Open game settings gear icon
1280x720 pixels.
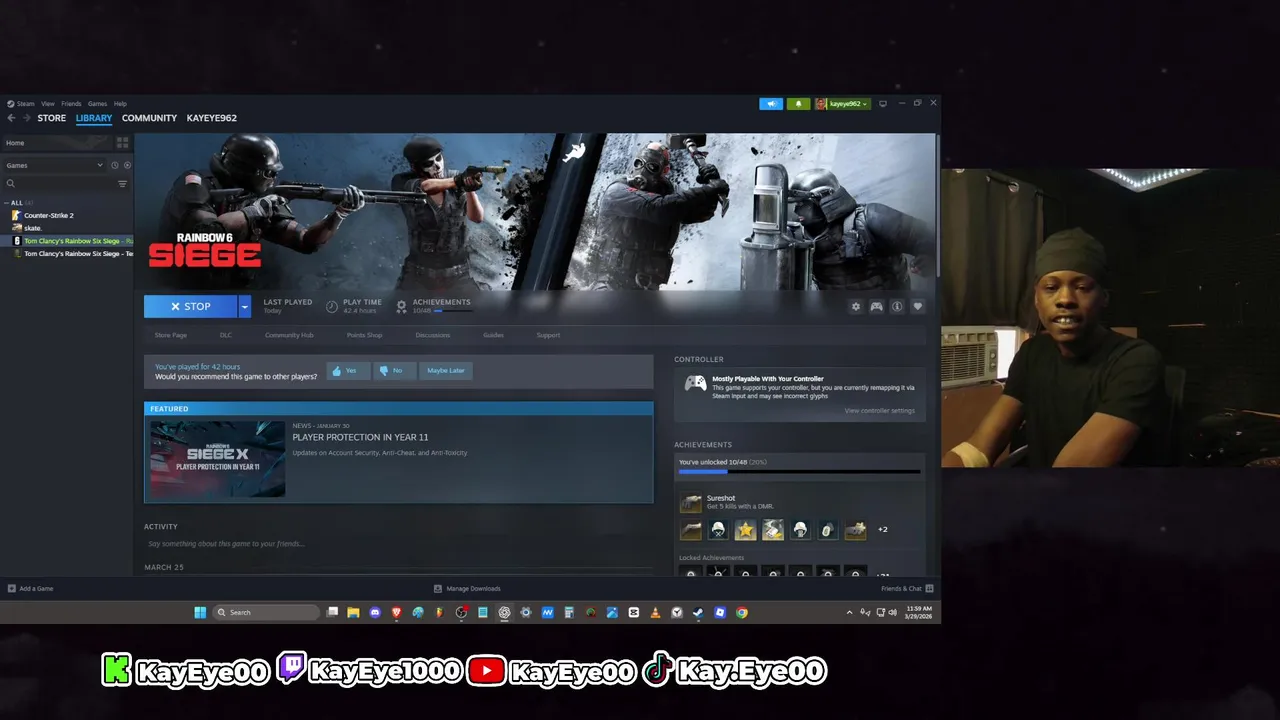[855, 307]
